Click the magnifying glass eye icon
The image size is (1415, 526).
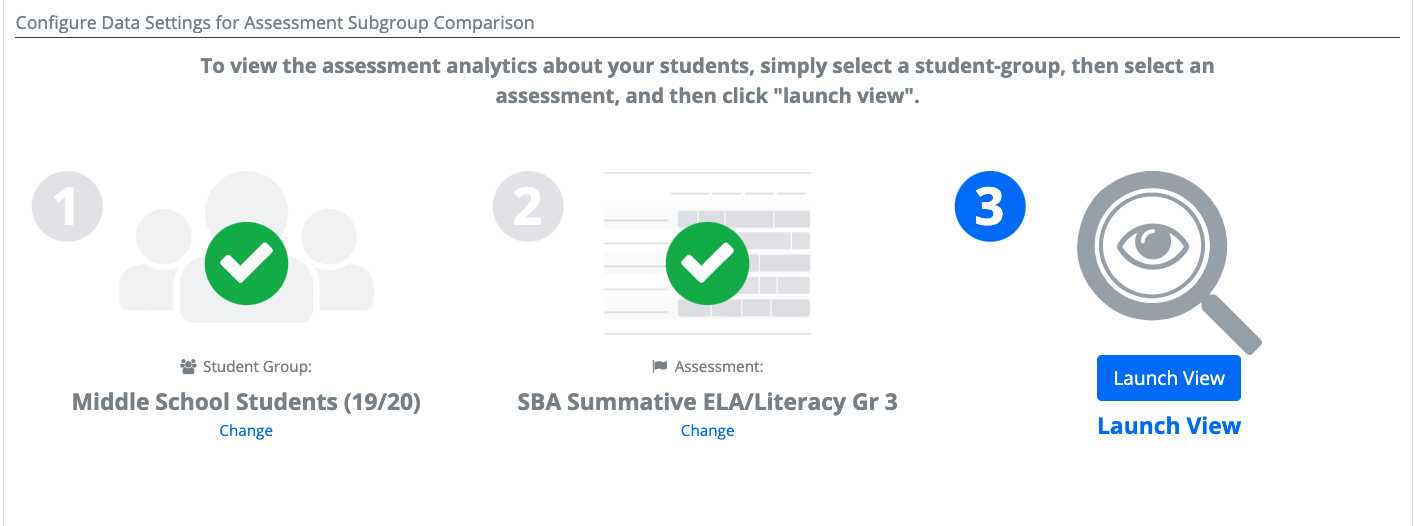click(1168, 255)
